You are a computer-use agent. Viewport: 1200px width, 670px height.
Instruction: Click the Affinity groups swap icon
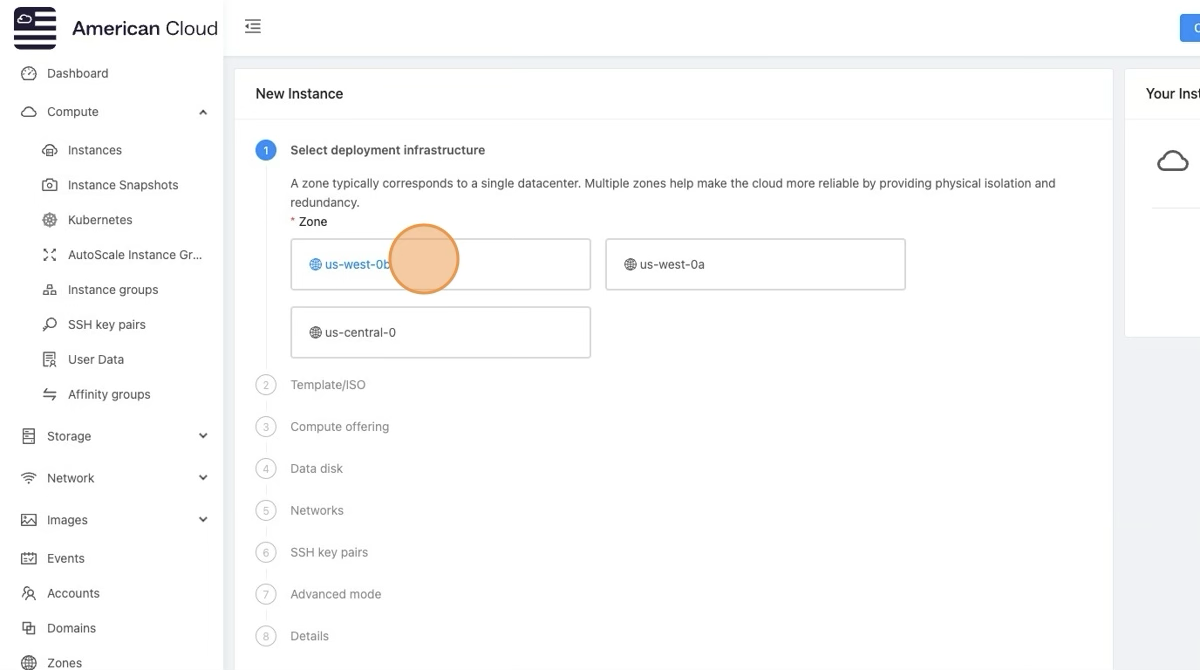(50, 395)
